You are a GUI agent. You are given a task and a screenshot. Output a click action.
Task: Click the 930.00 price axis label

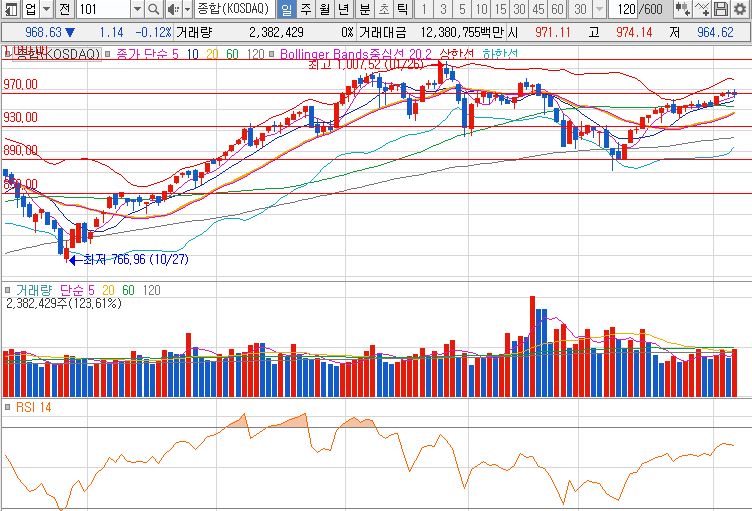coord(20,117)
